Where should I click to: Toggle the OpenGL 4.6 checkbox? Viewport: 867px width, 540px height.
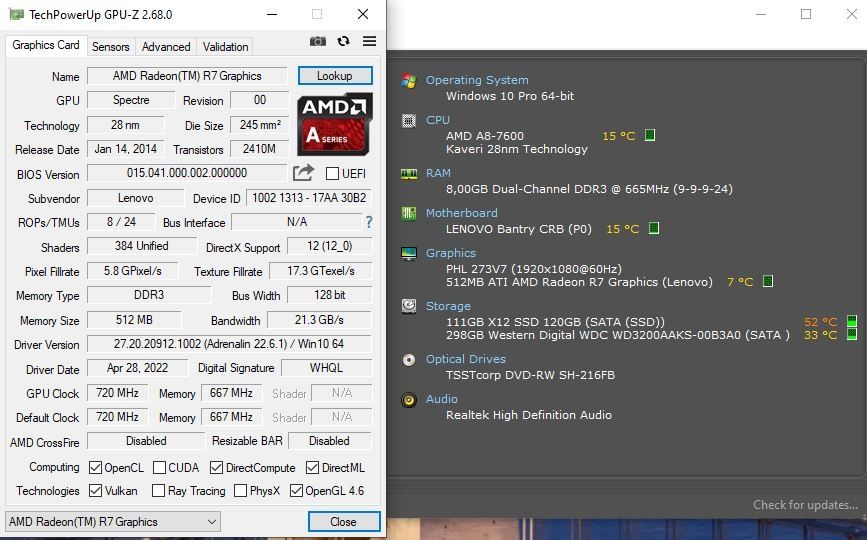296,490
